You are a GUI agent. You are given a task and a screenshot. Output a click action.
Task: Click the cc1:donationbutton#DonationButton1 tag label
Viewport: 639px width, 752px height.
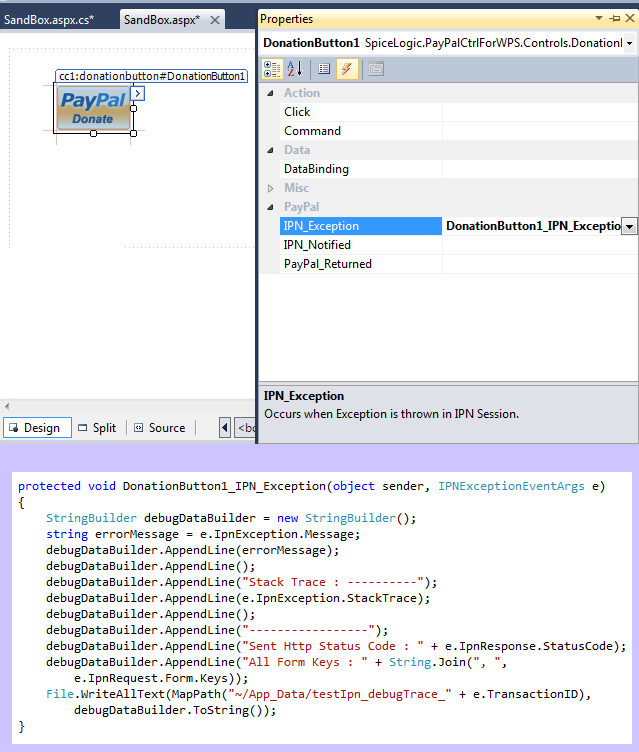point(152,76)
